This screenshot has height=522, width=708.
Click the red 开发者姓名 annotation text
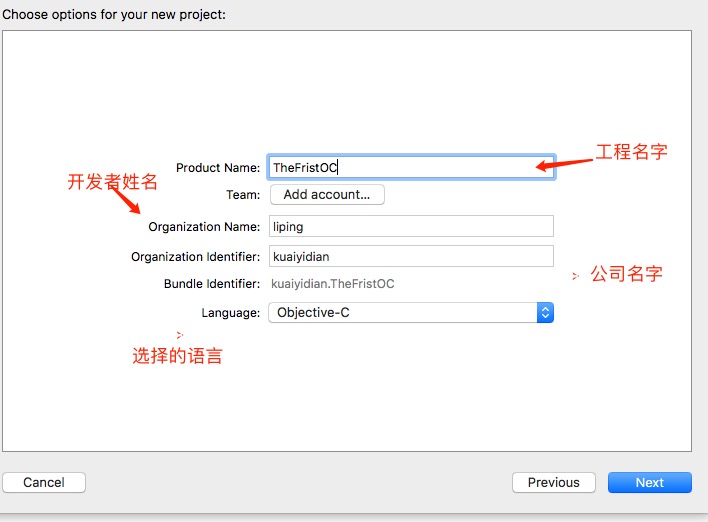pyautogui.click(x=113, y=182)
